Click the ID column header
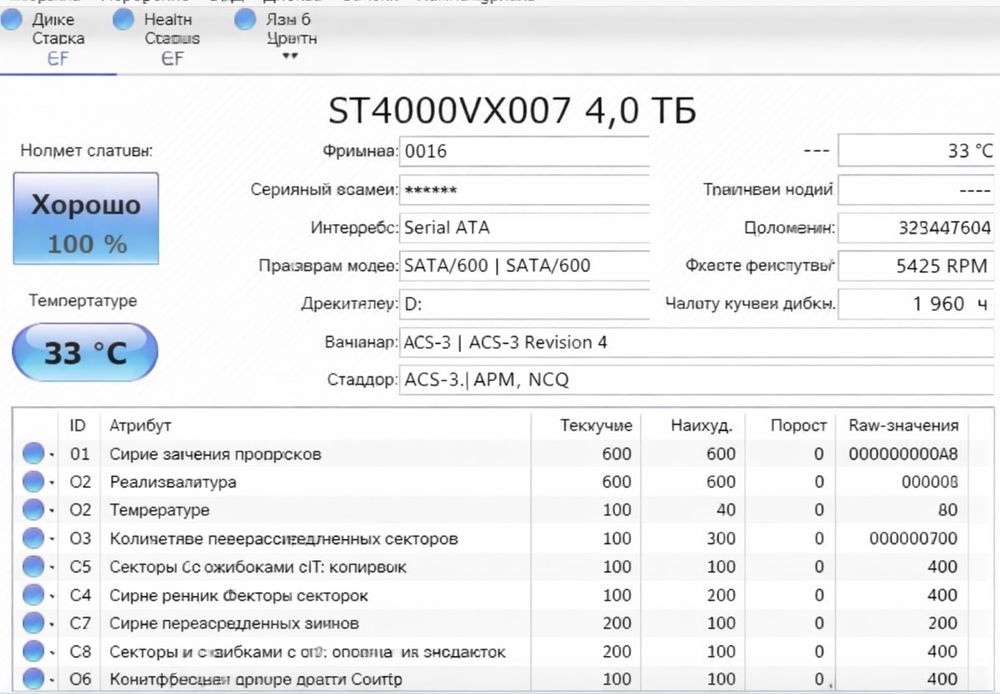Image resolution: width=1000 pixels, height=694 pixels. 77,425
